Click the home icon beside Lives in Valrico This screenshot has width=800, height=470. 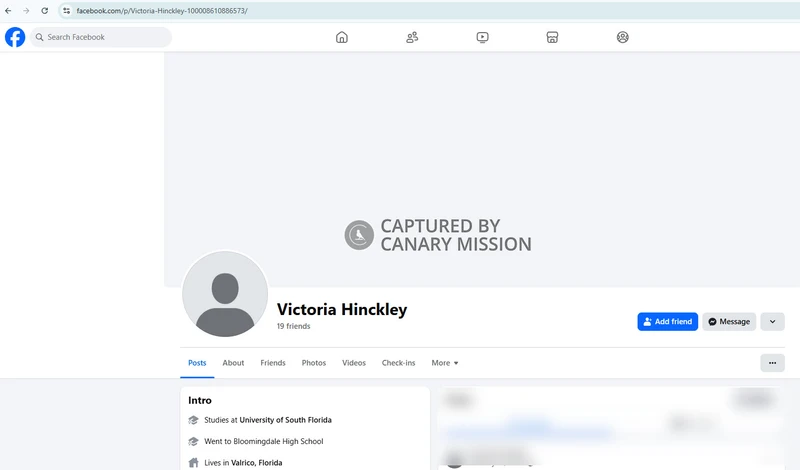193,463
